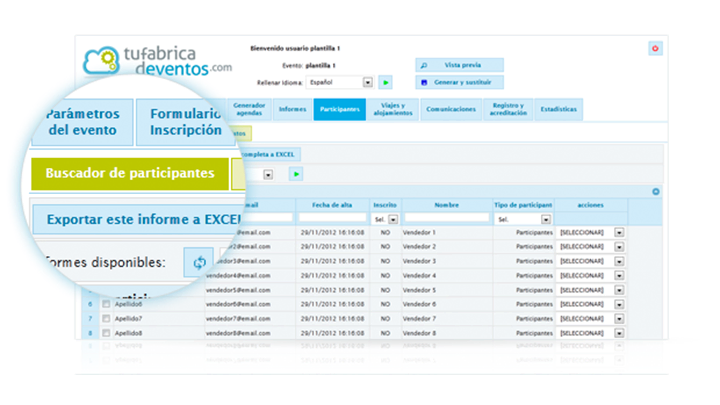Click magnifier icon on Vista previa
The image size is (720, 405).
point(424,65)
